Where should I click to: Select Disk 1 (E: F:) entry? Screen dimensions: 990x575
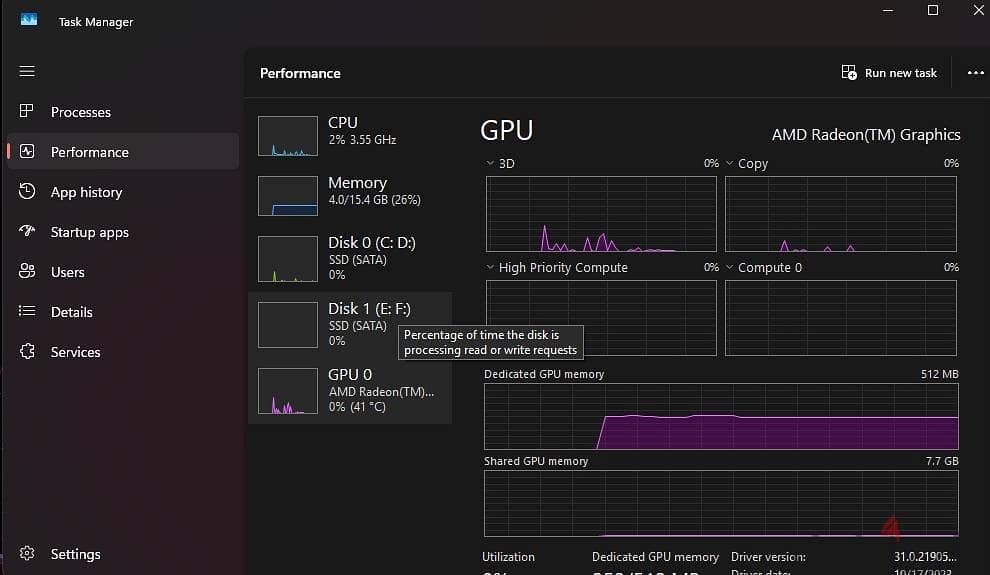(350, 325)
